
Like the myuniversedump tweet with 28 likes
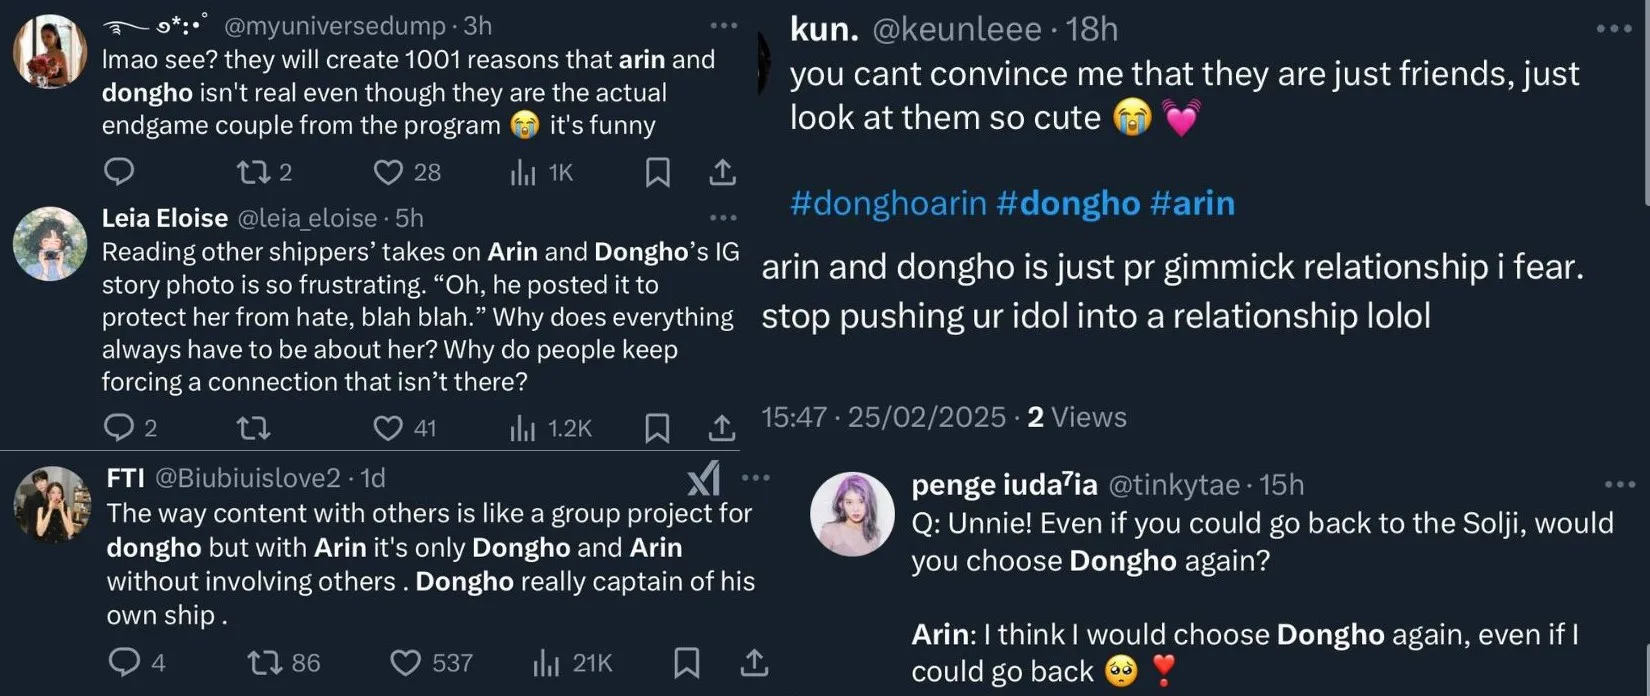coord(388,172)
